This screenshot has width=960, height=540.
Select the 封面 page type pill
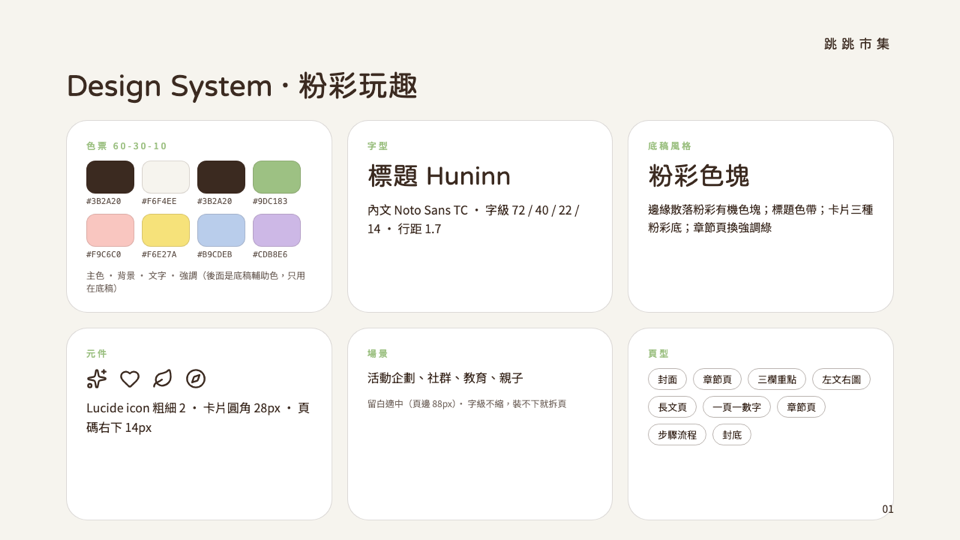click(667, 380)
